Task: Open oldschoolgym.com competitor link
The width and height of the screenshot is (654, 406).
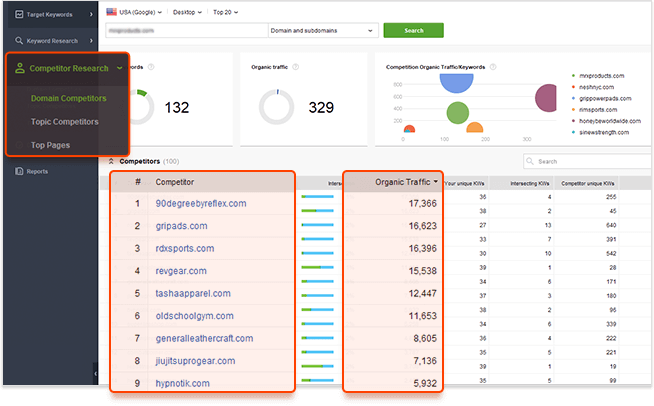Action: pos(194,316)
